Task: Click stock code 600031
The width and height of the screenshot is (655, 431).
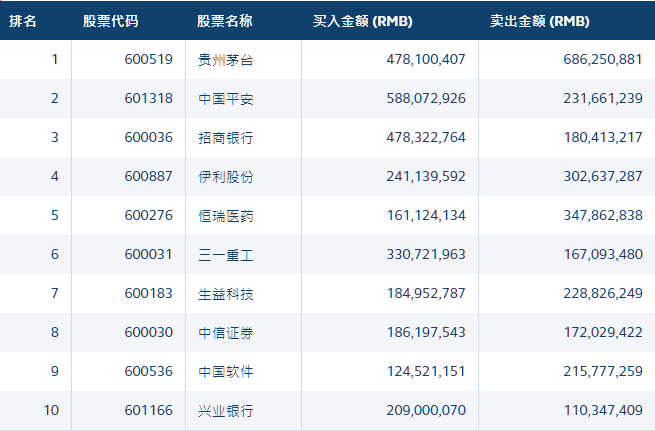Action: pyautogui.click(x=149, y=254)
